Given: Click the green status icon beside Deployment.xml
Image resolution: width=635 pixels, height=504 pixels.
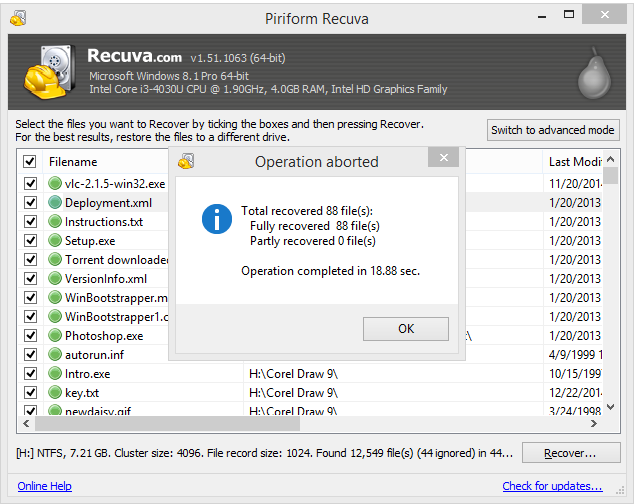Looking at the screenshot, I should pyautogui.click(x=55, y=203).
